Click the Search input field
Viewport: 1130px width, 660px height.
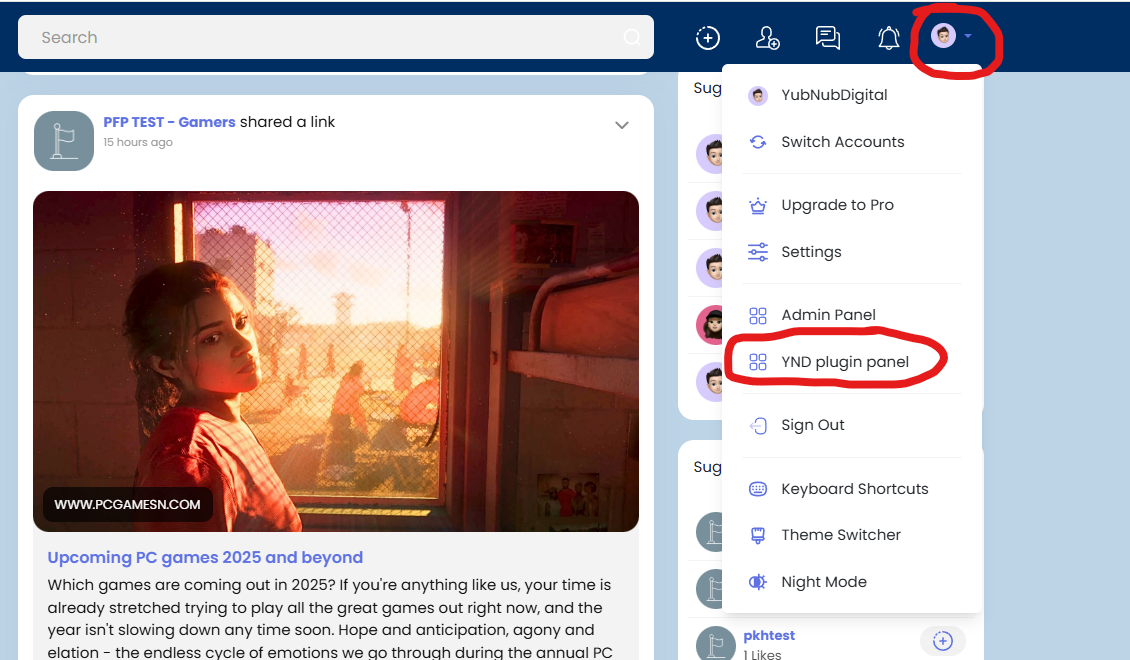[335, 37]
